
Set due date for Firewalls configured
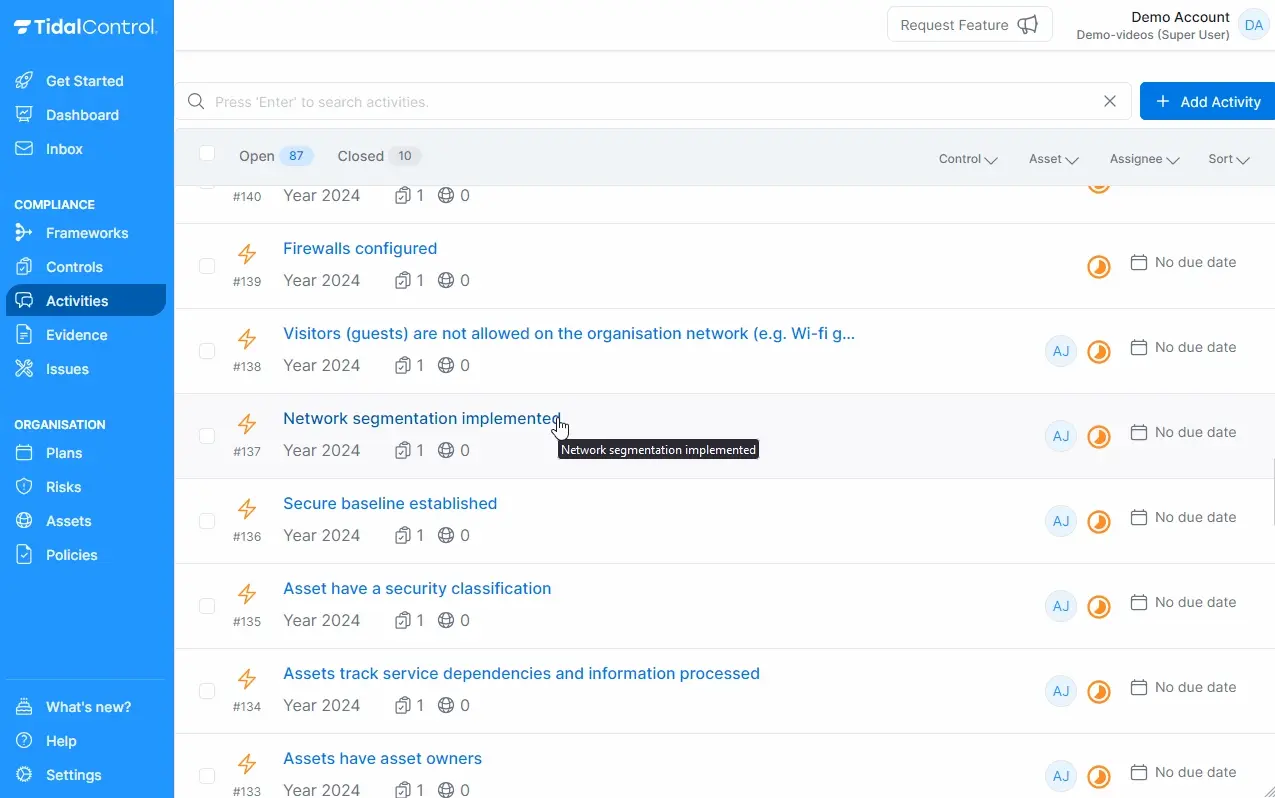[1183, 262]
